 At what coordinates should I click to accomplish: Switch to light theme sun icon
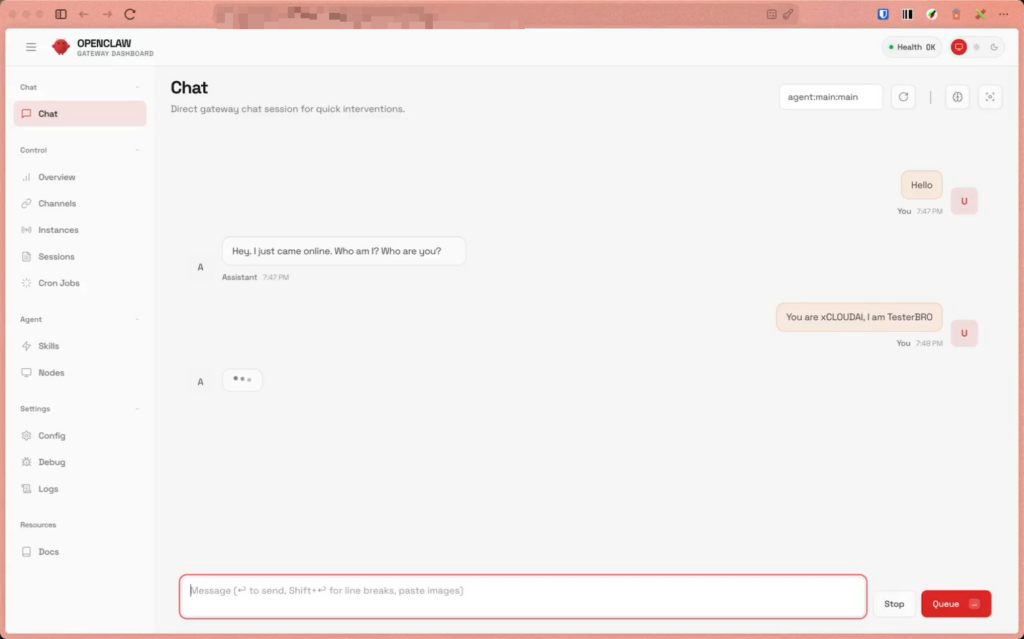tap(976, 47)
